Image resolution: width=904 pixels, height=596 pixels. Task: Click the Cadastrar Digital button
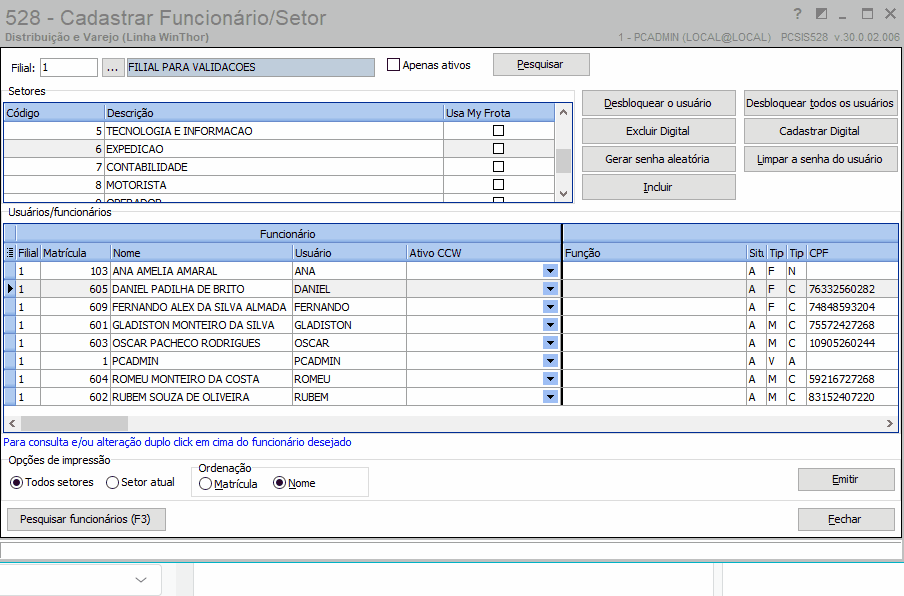pos(820,131)
